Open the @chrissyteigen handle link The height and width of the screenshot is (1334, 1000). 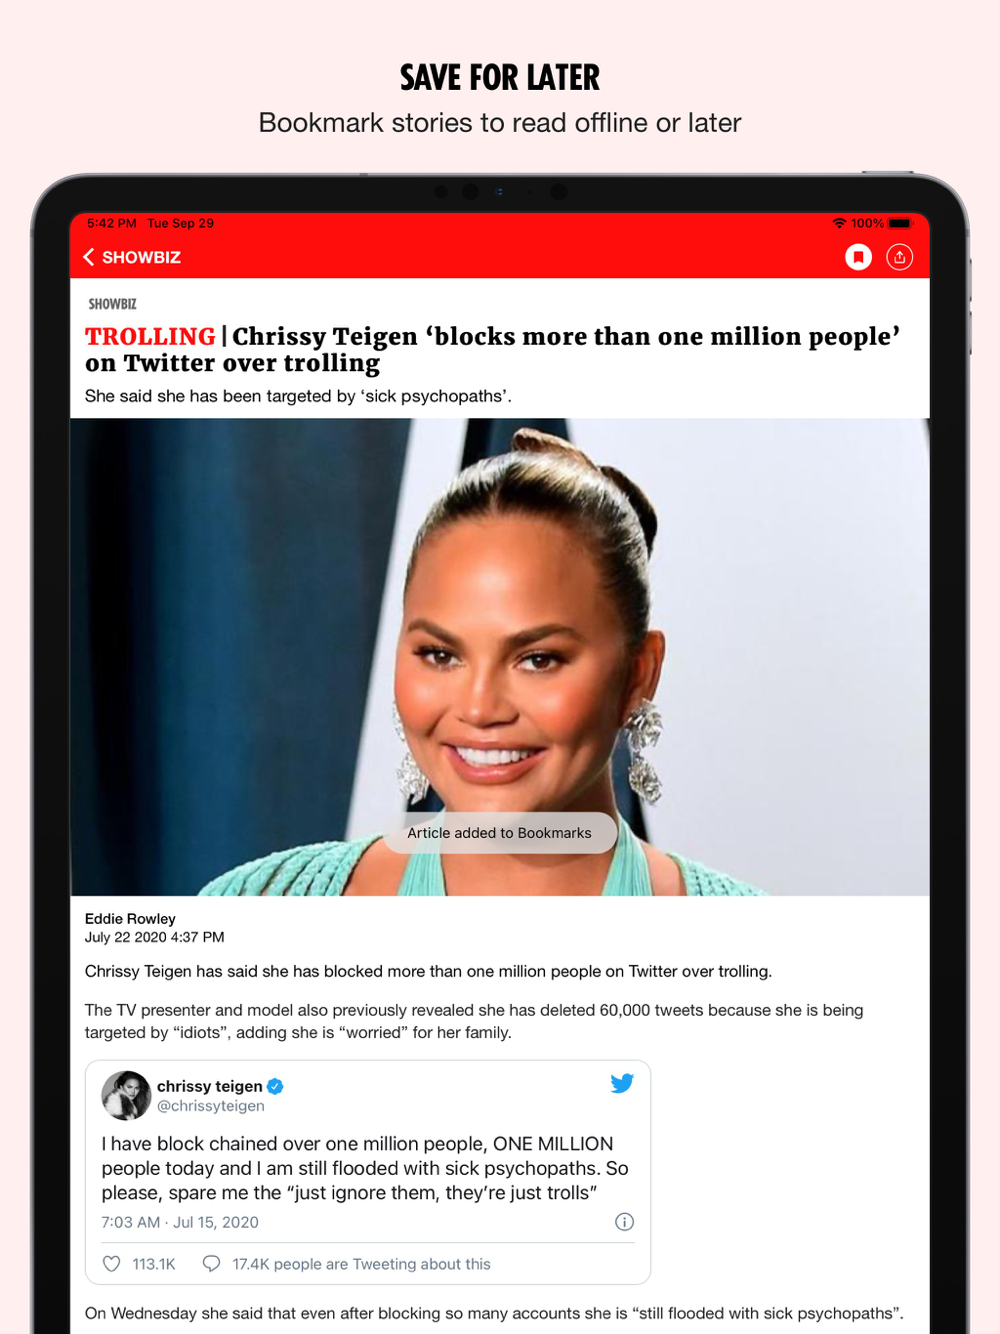(211, 1106)
